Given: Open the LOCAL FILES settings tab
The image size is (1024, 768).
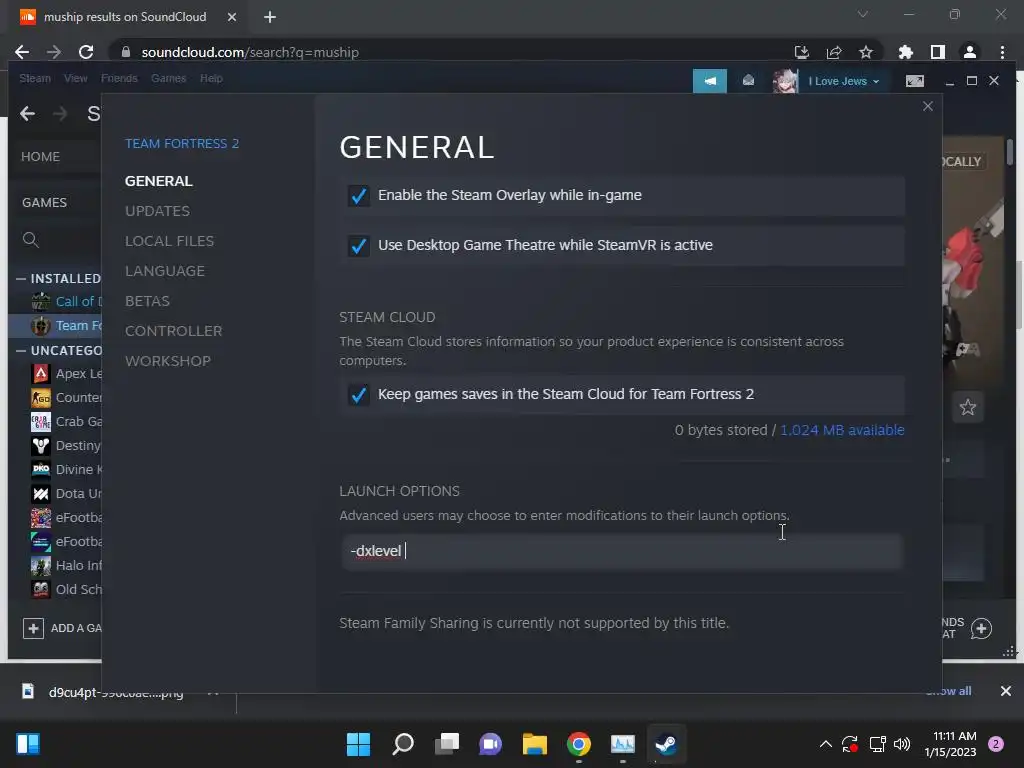Looking at the screenshot, I should pyautogui.click(x=169, y=241).
